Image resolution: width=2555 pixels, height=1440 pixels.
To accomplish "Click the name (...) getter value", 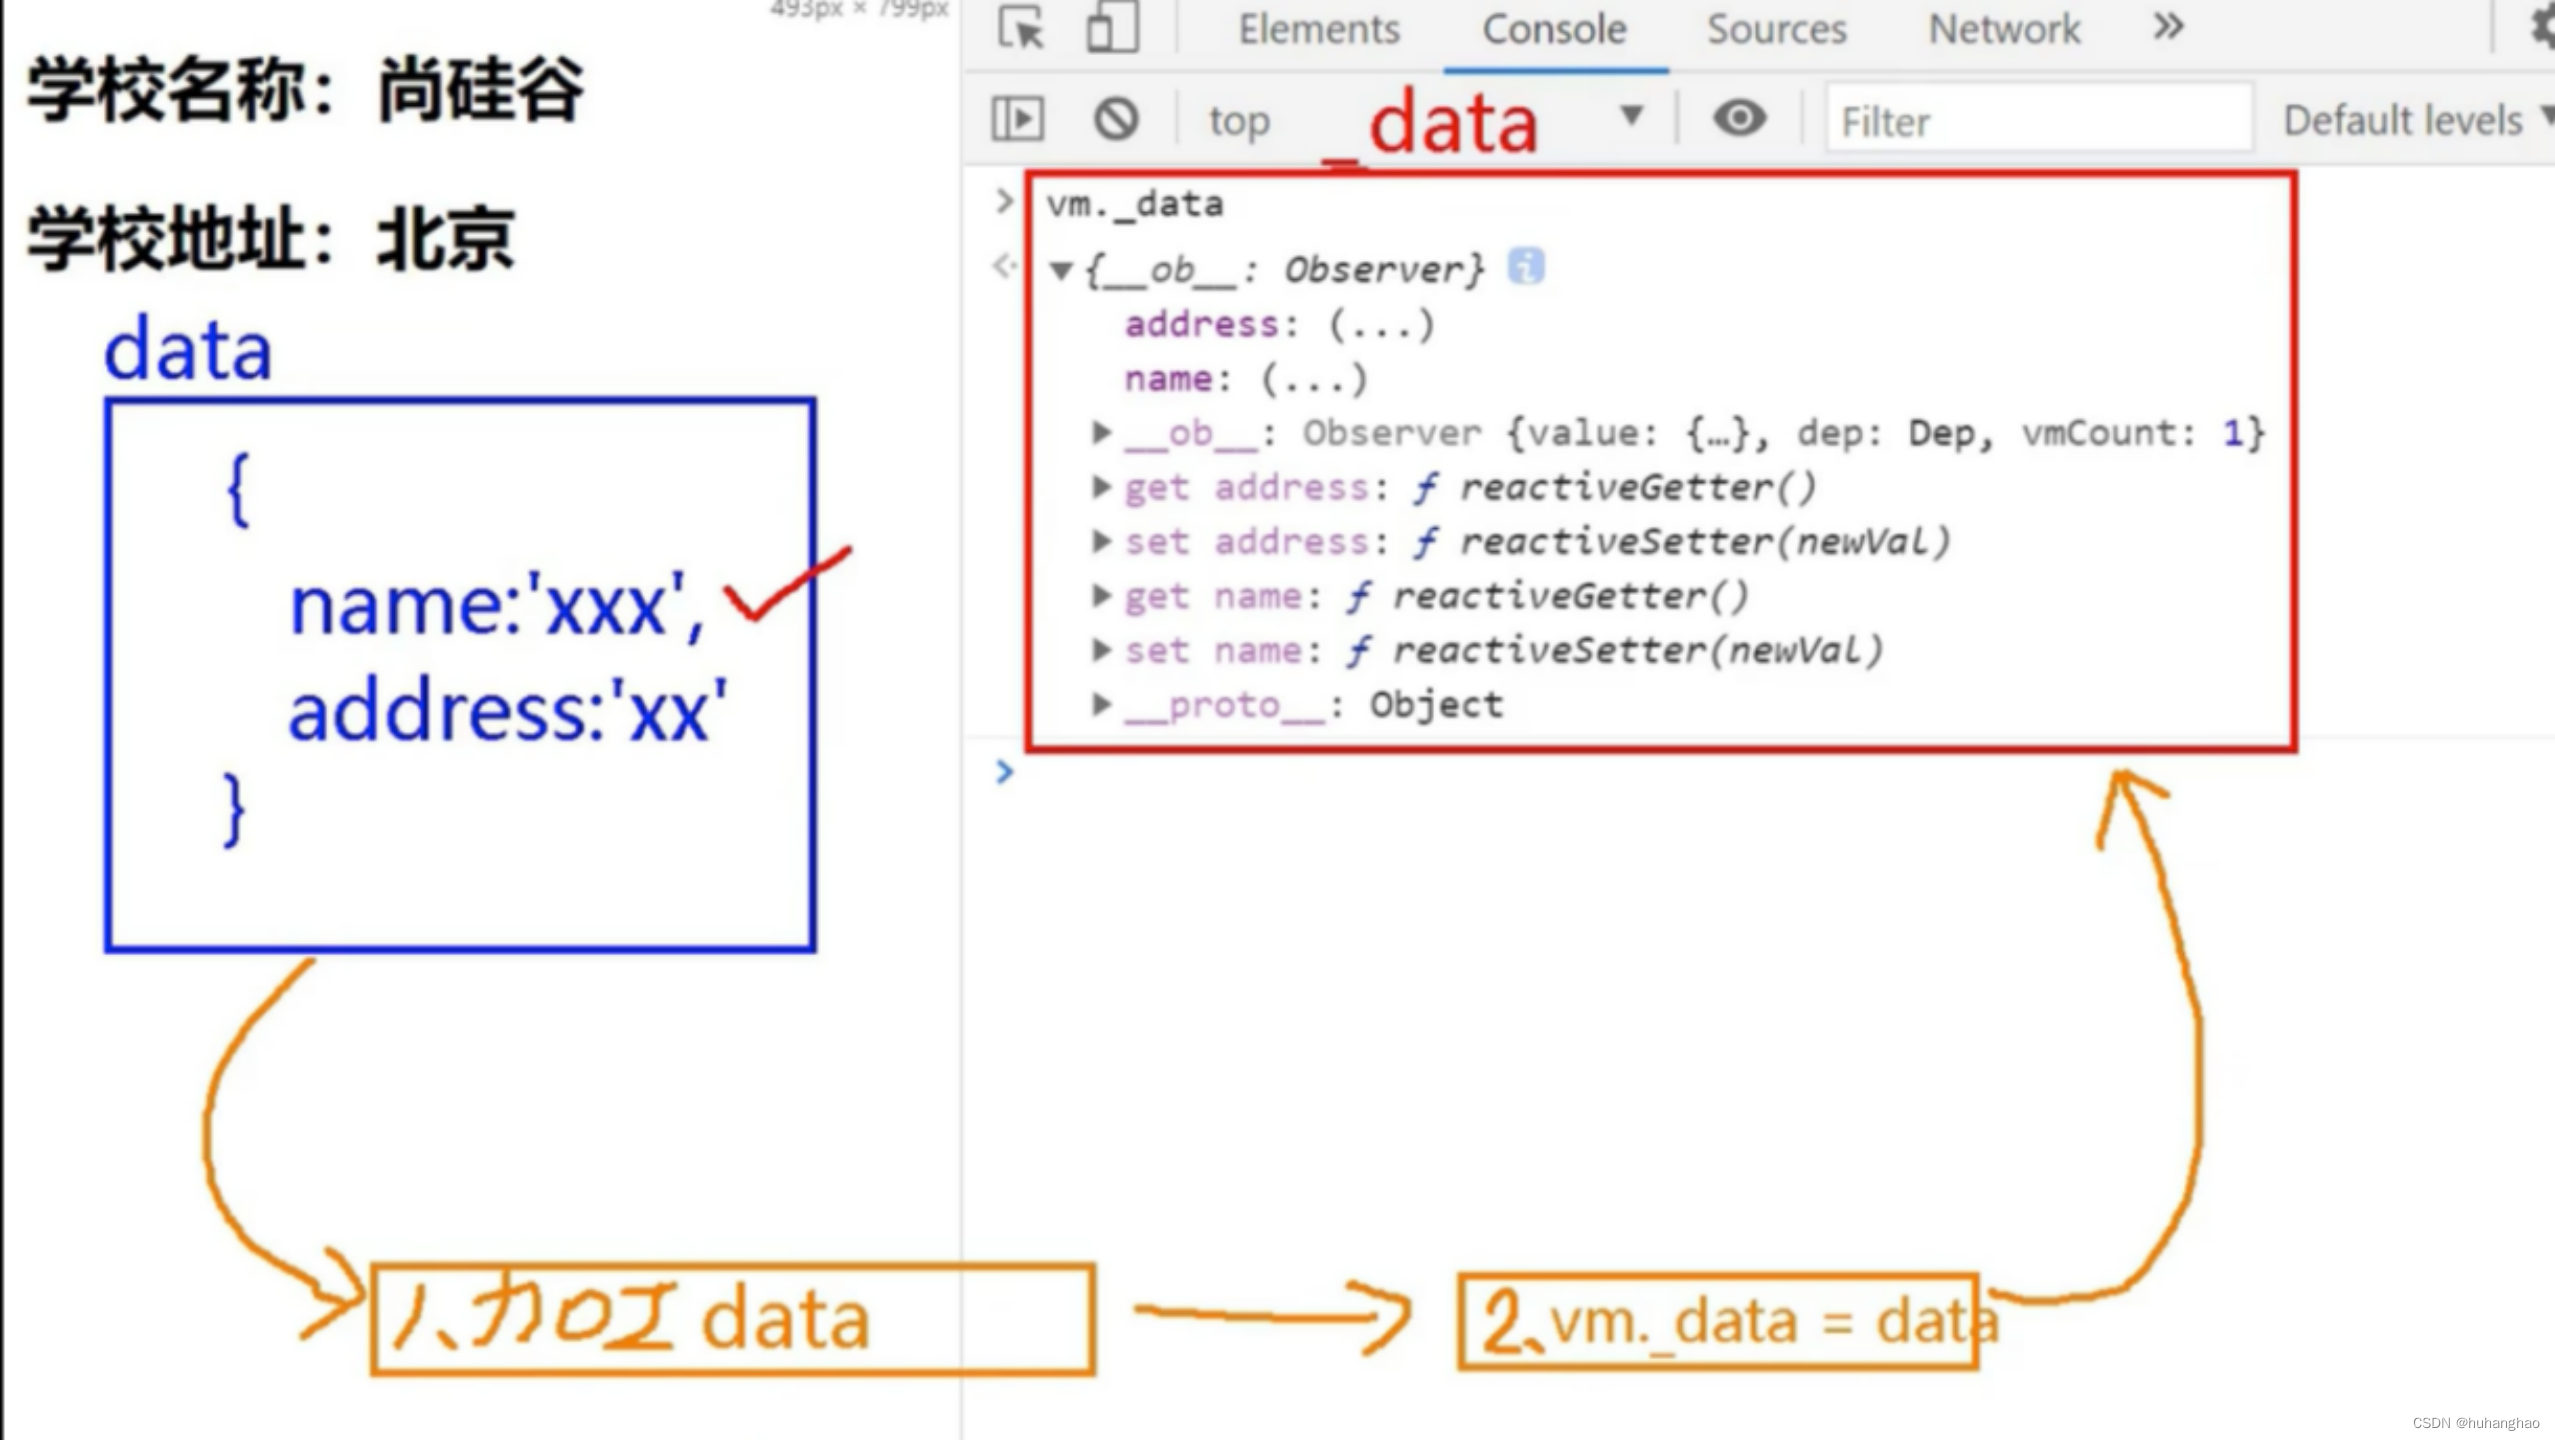I will [1313, 379].
